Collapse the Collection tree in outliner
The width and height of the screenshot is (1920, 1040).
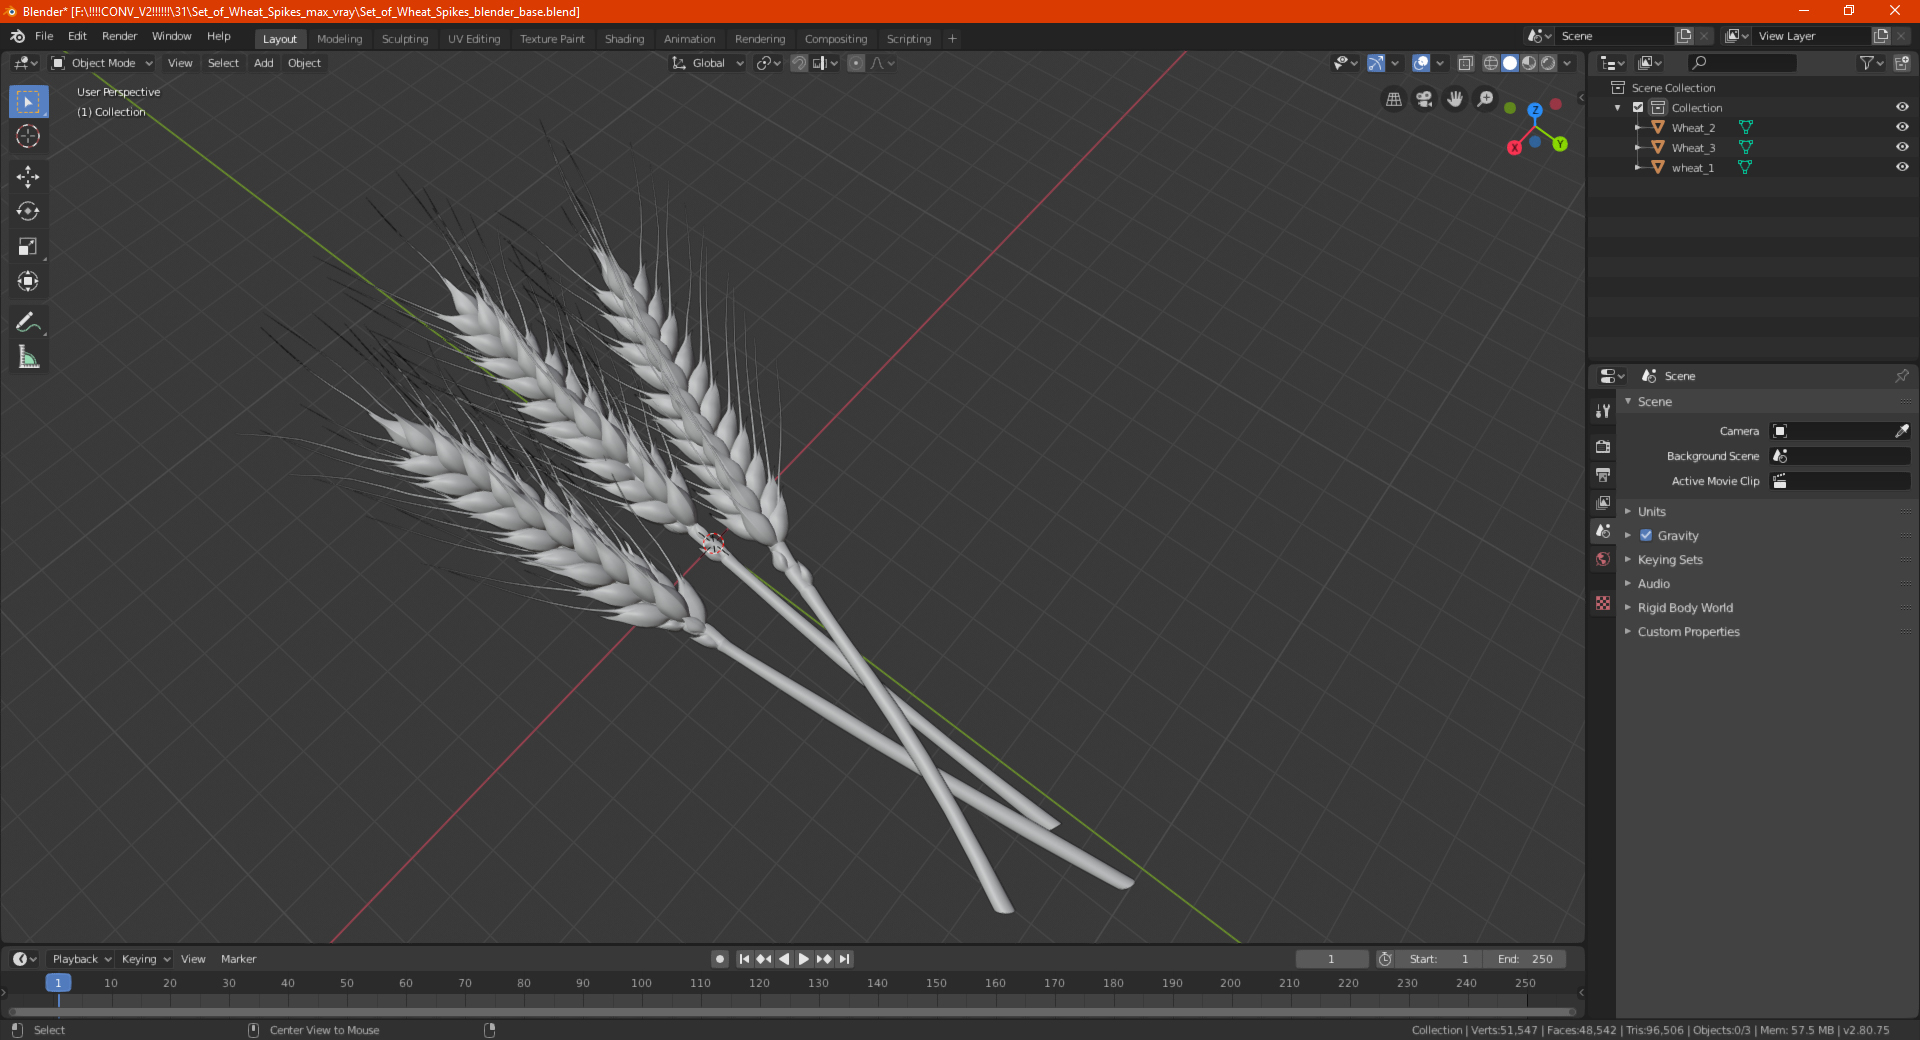click(x=1618, y=108)
